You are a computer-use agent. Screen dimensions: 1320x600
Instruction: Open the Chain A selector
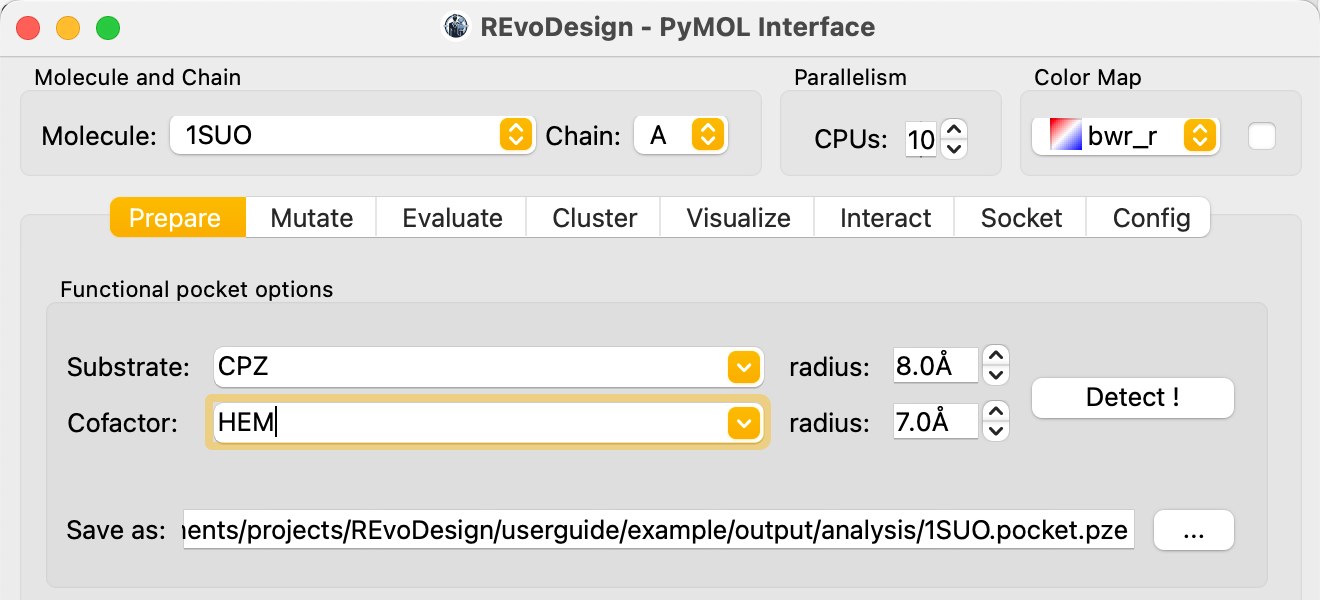point(681,135)
